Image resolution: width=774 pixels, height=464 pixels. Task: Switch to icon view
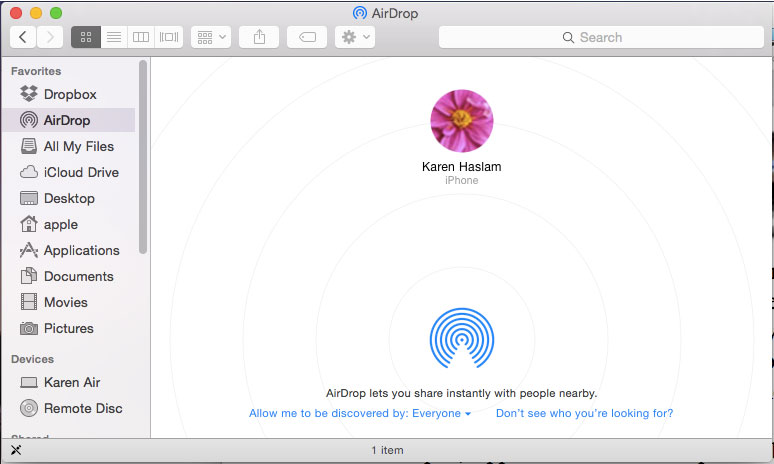coord(86,37)
